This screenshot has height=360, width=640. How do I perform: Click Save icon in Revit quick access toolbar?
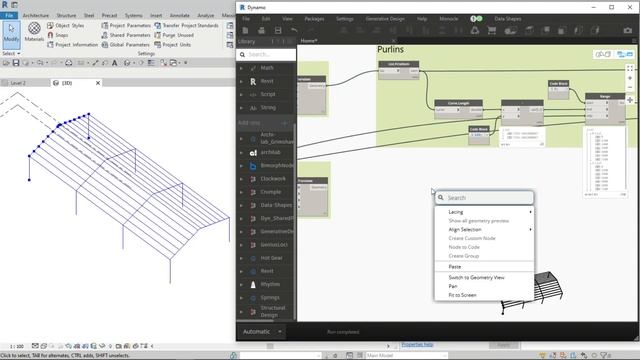pyautogui.click(x=16, y=62)
